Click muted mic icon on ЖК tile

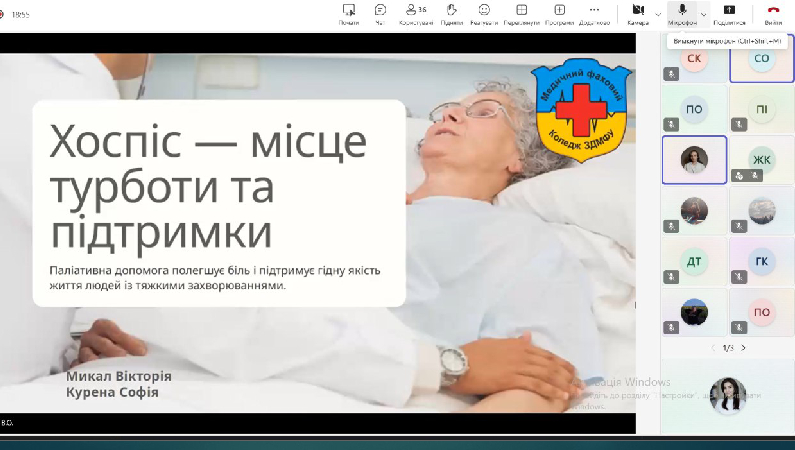[x=754, y=176]
